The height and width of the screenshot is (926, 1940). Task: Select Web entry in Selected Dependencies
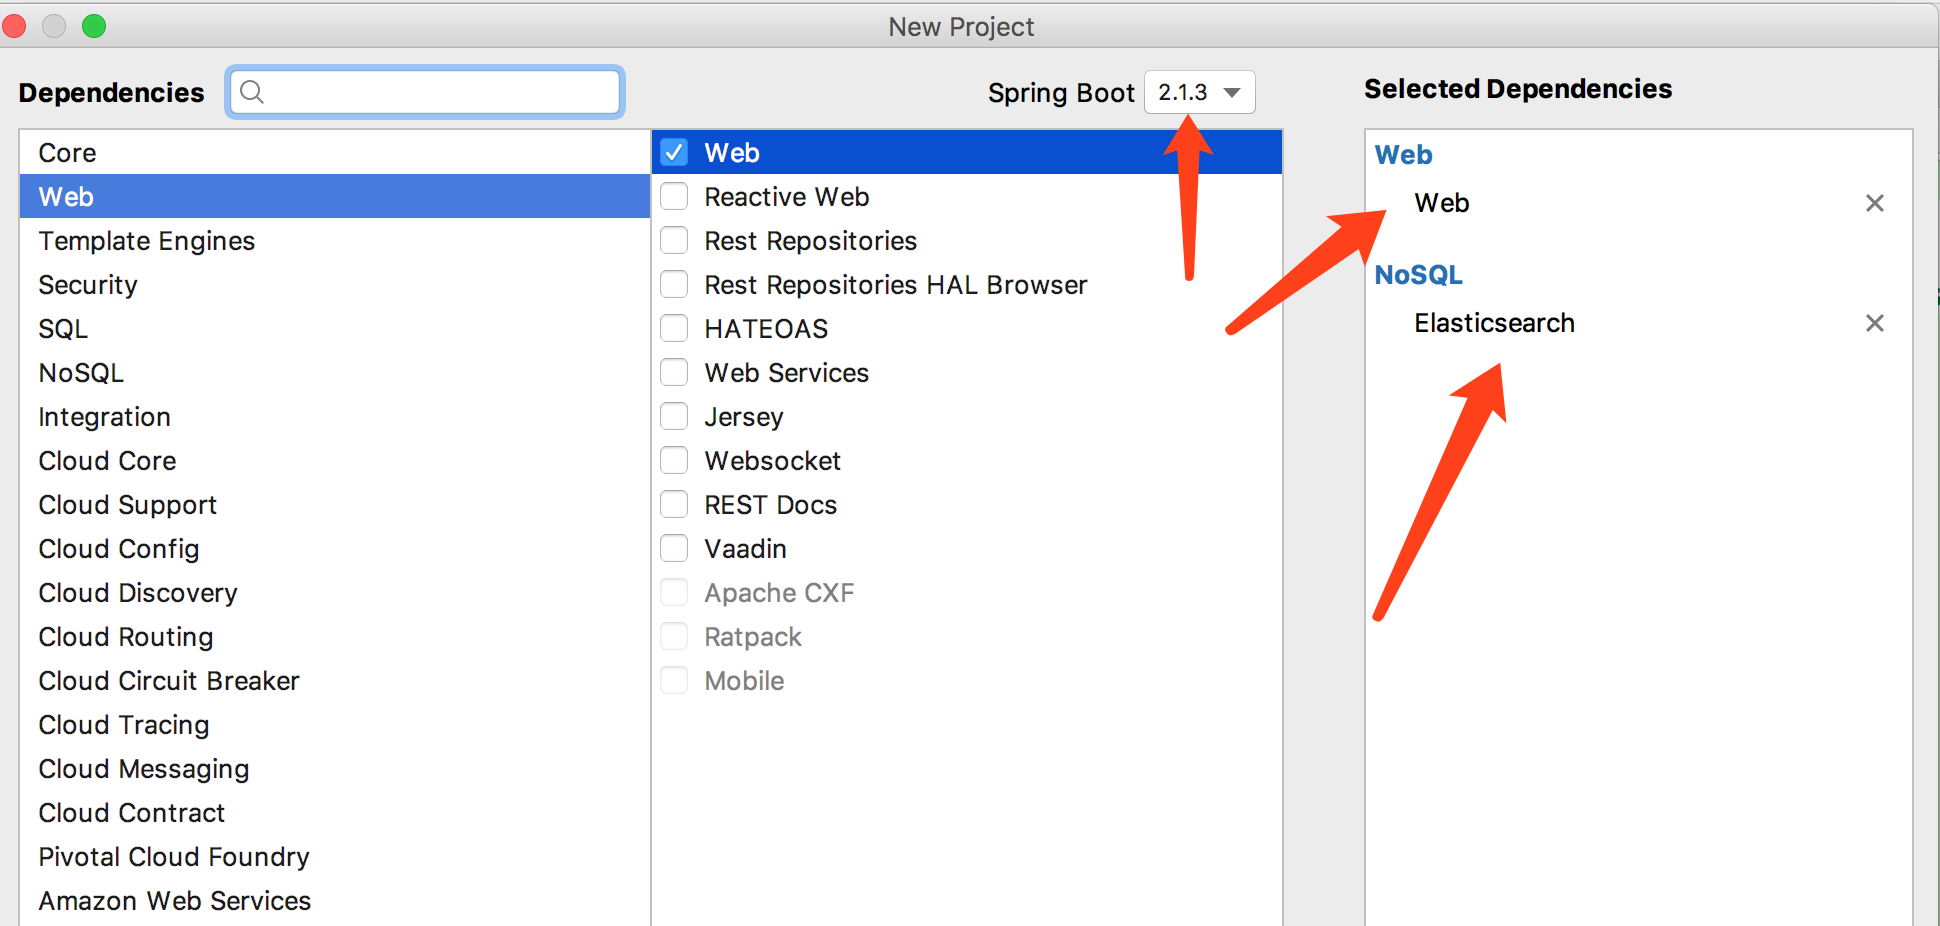[x=1441, y=203]
